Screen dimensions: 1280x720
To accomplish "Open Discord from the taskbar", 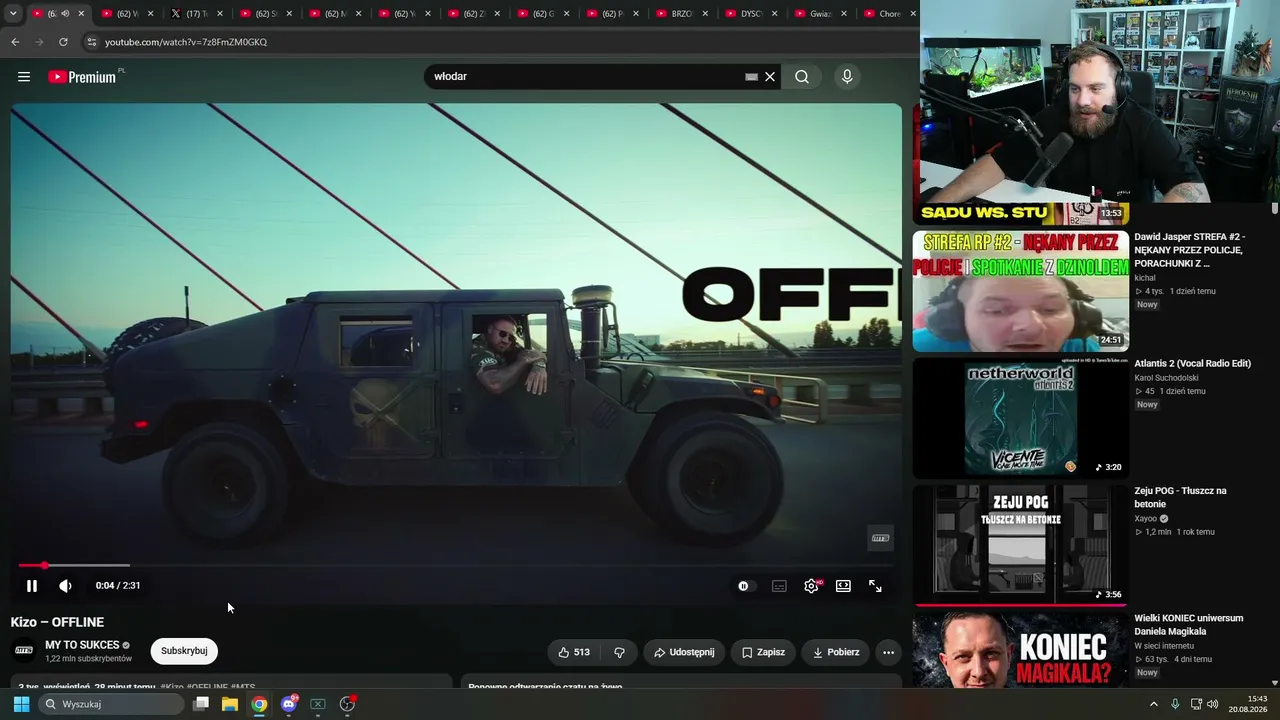I will [x=289, y=704].
